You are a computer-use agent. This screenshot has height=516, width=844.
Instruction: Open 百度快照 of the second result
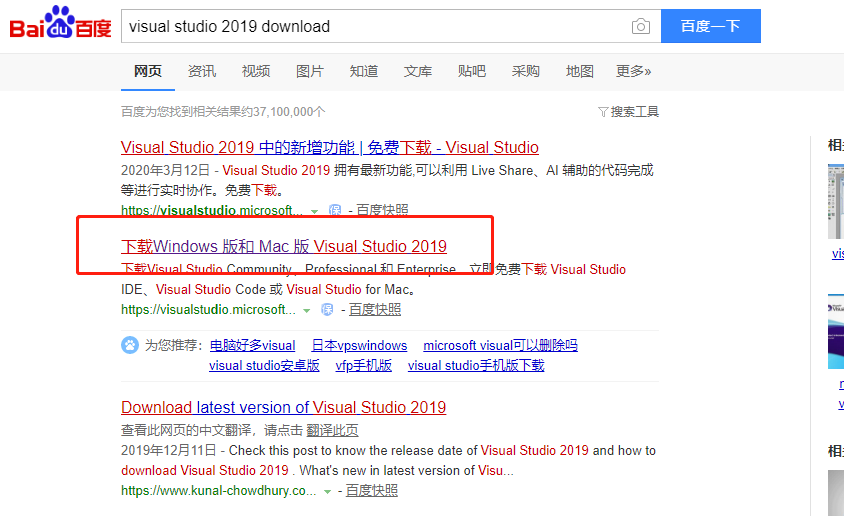pyautogui.click(x=375, y=309)
